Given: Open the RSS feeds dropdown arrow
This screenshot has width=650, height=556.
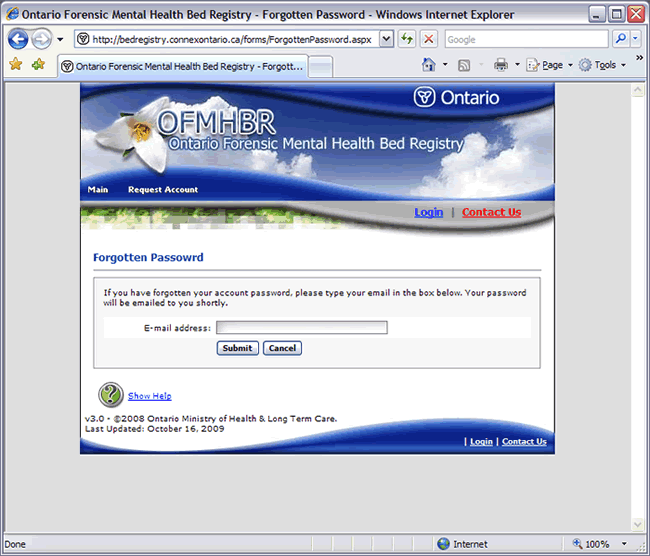Looking at the screenshot, I should tap(481, 65).
